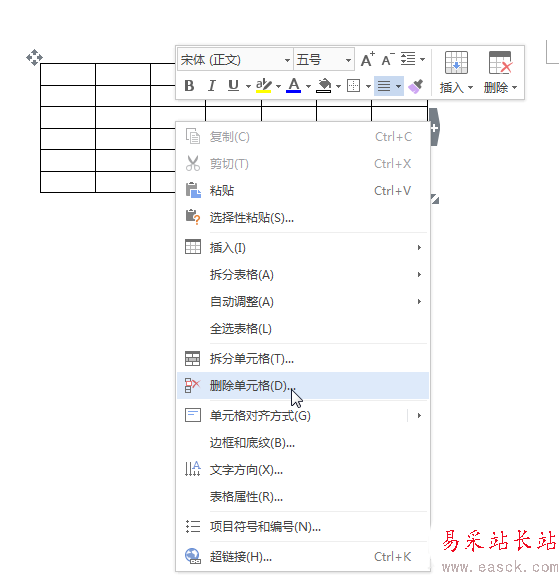Screen dimensions: 559x582
Task: Expand font color dropdown arrow
Action: coord(308,86)
